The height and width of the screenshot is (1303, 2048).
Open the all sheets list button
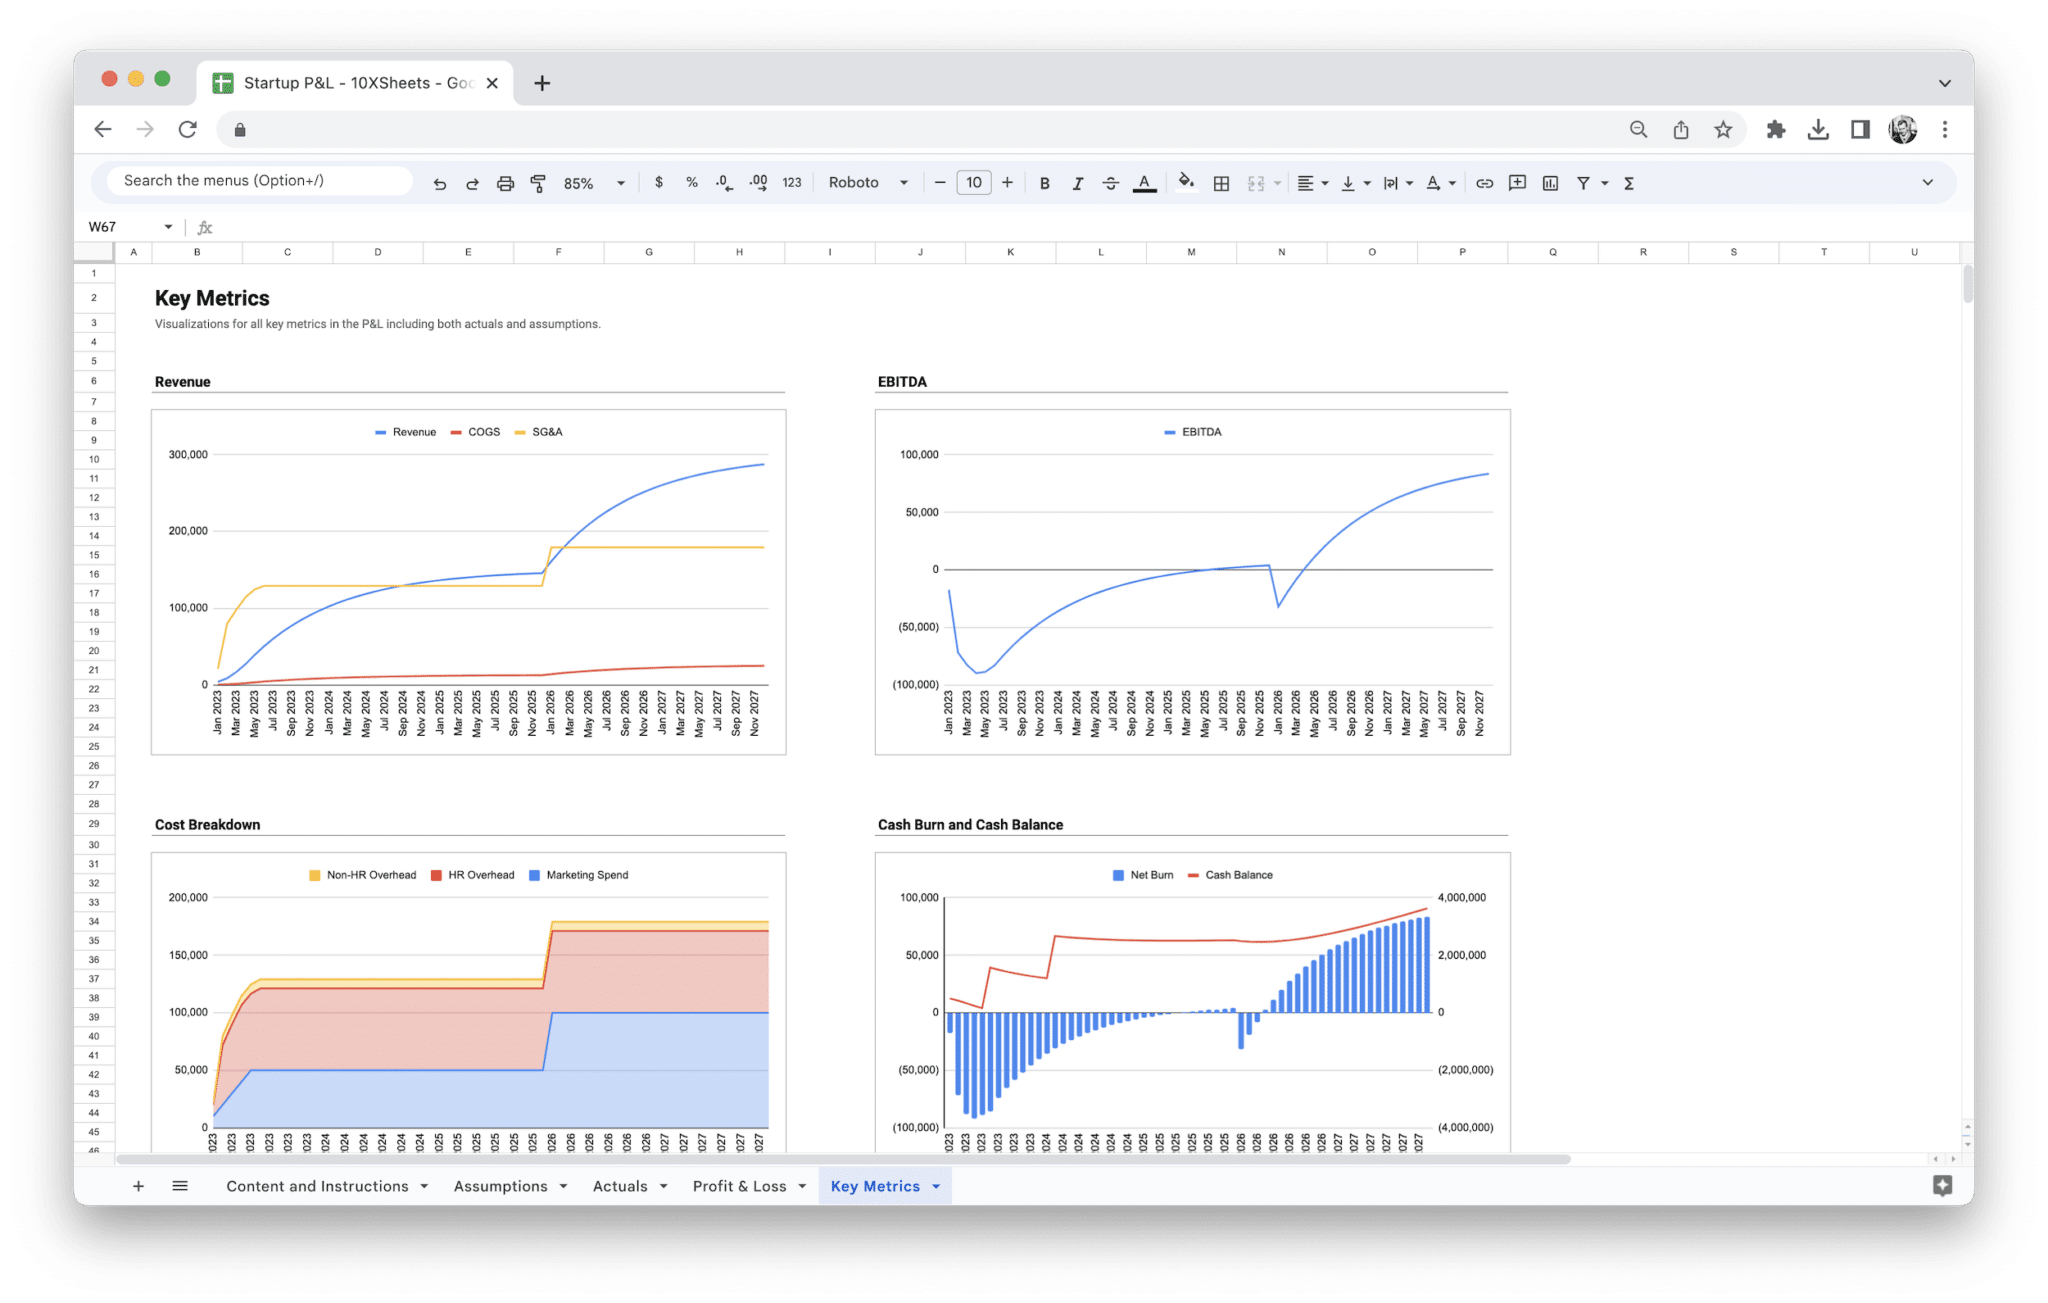coord(180,1186)
